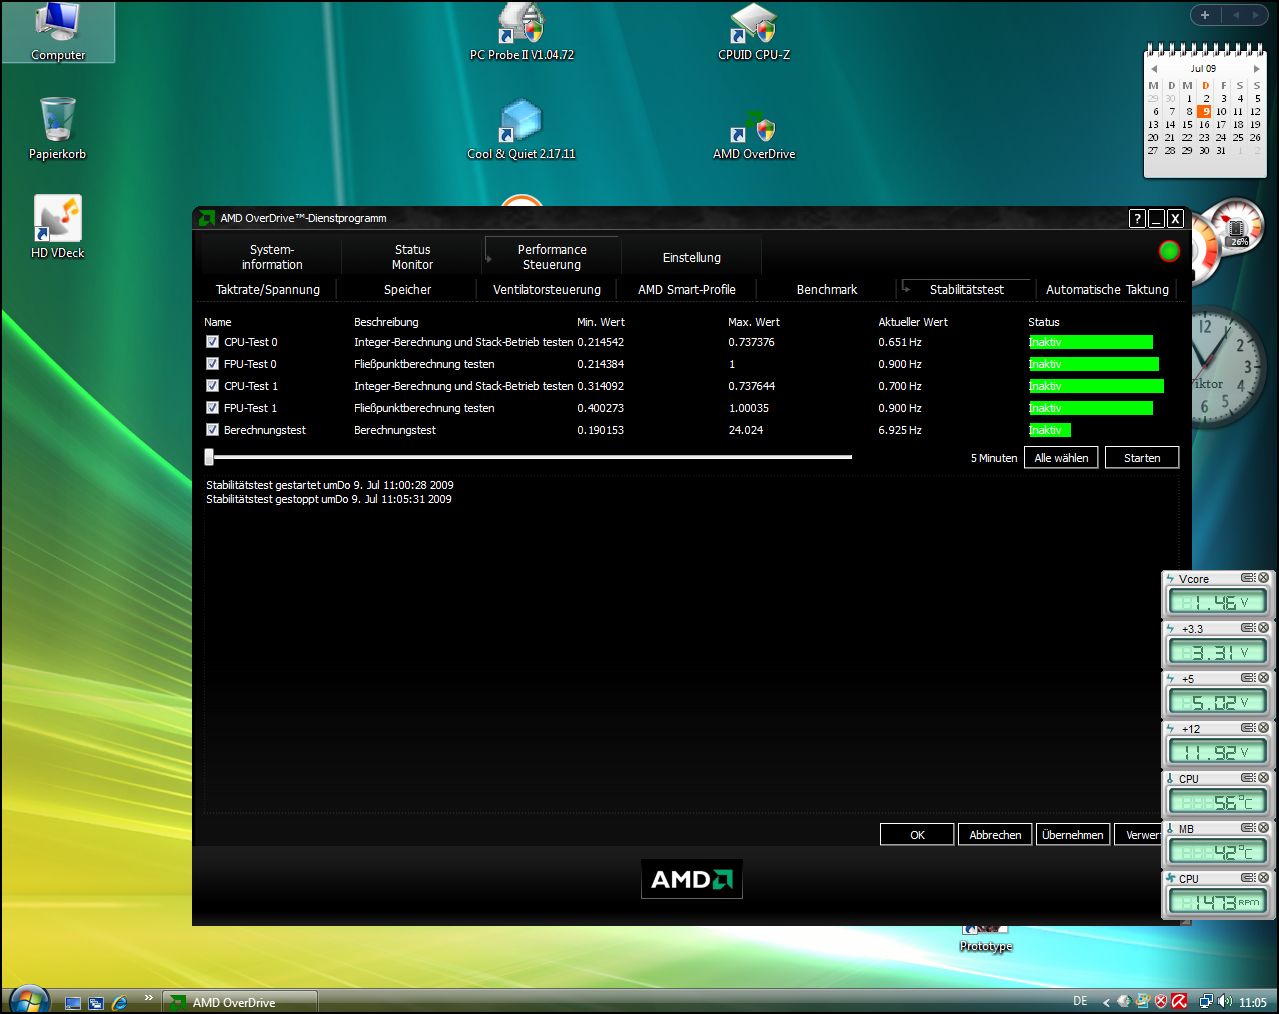Switch to Taktrate/Spannung subtab
This screenshot has width=1279, height=1014.
[x=268, y=290]
